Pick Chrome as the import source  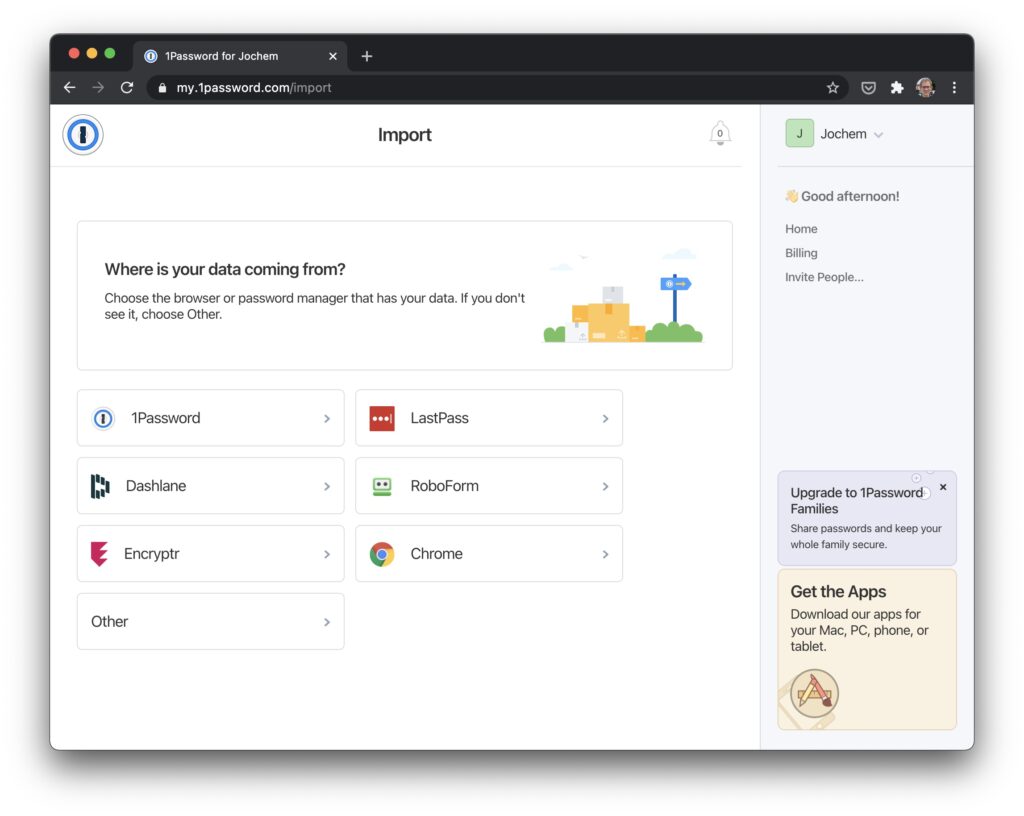(488, 554)
